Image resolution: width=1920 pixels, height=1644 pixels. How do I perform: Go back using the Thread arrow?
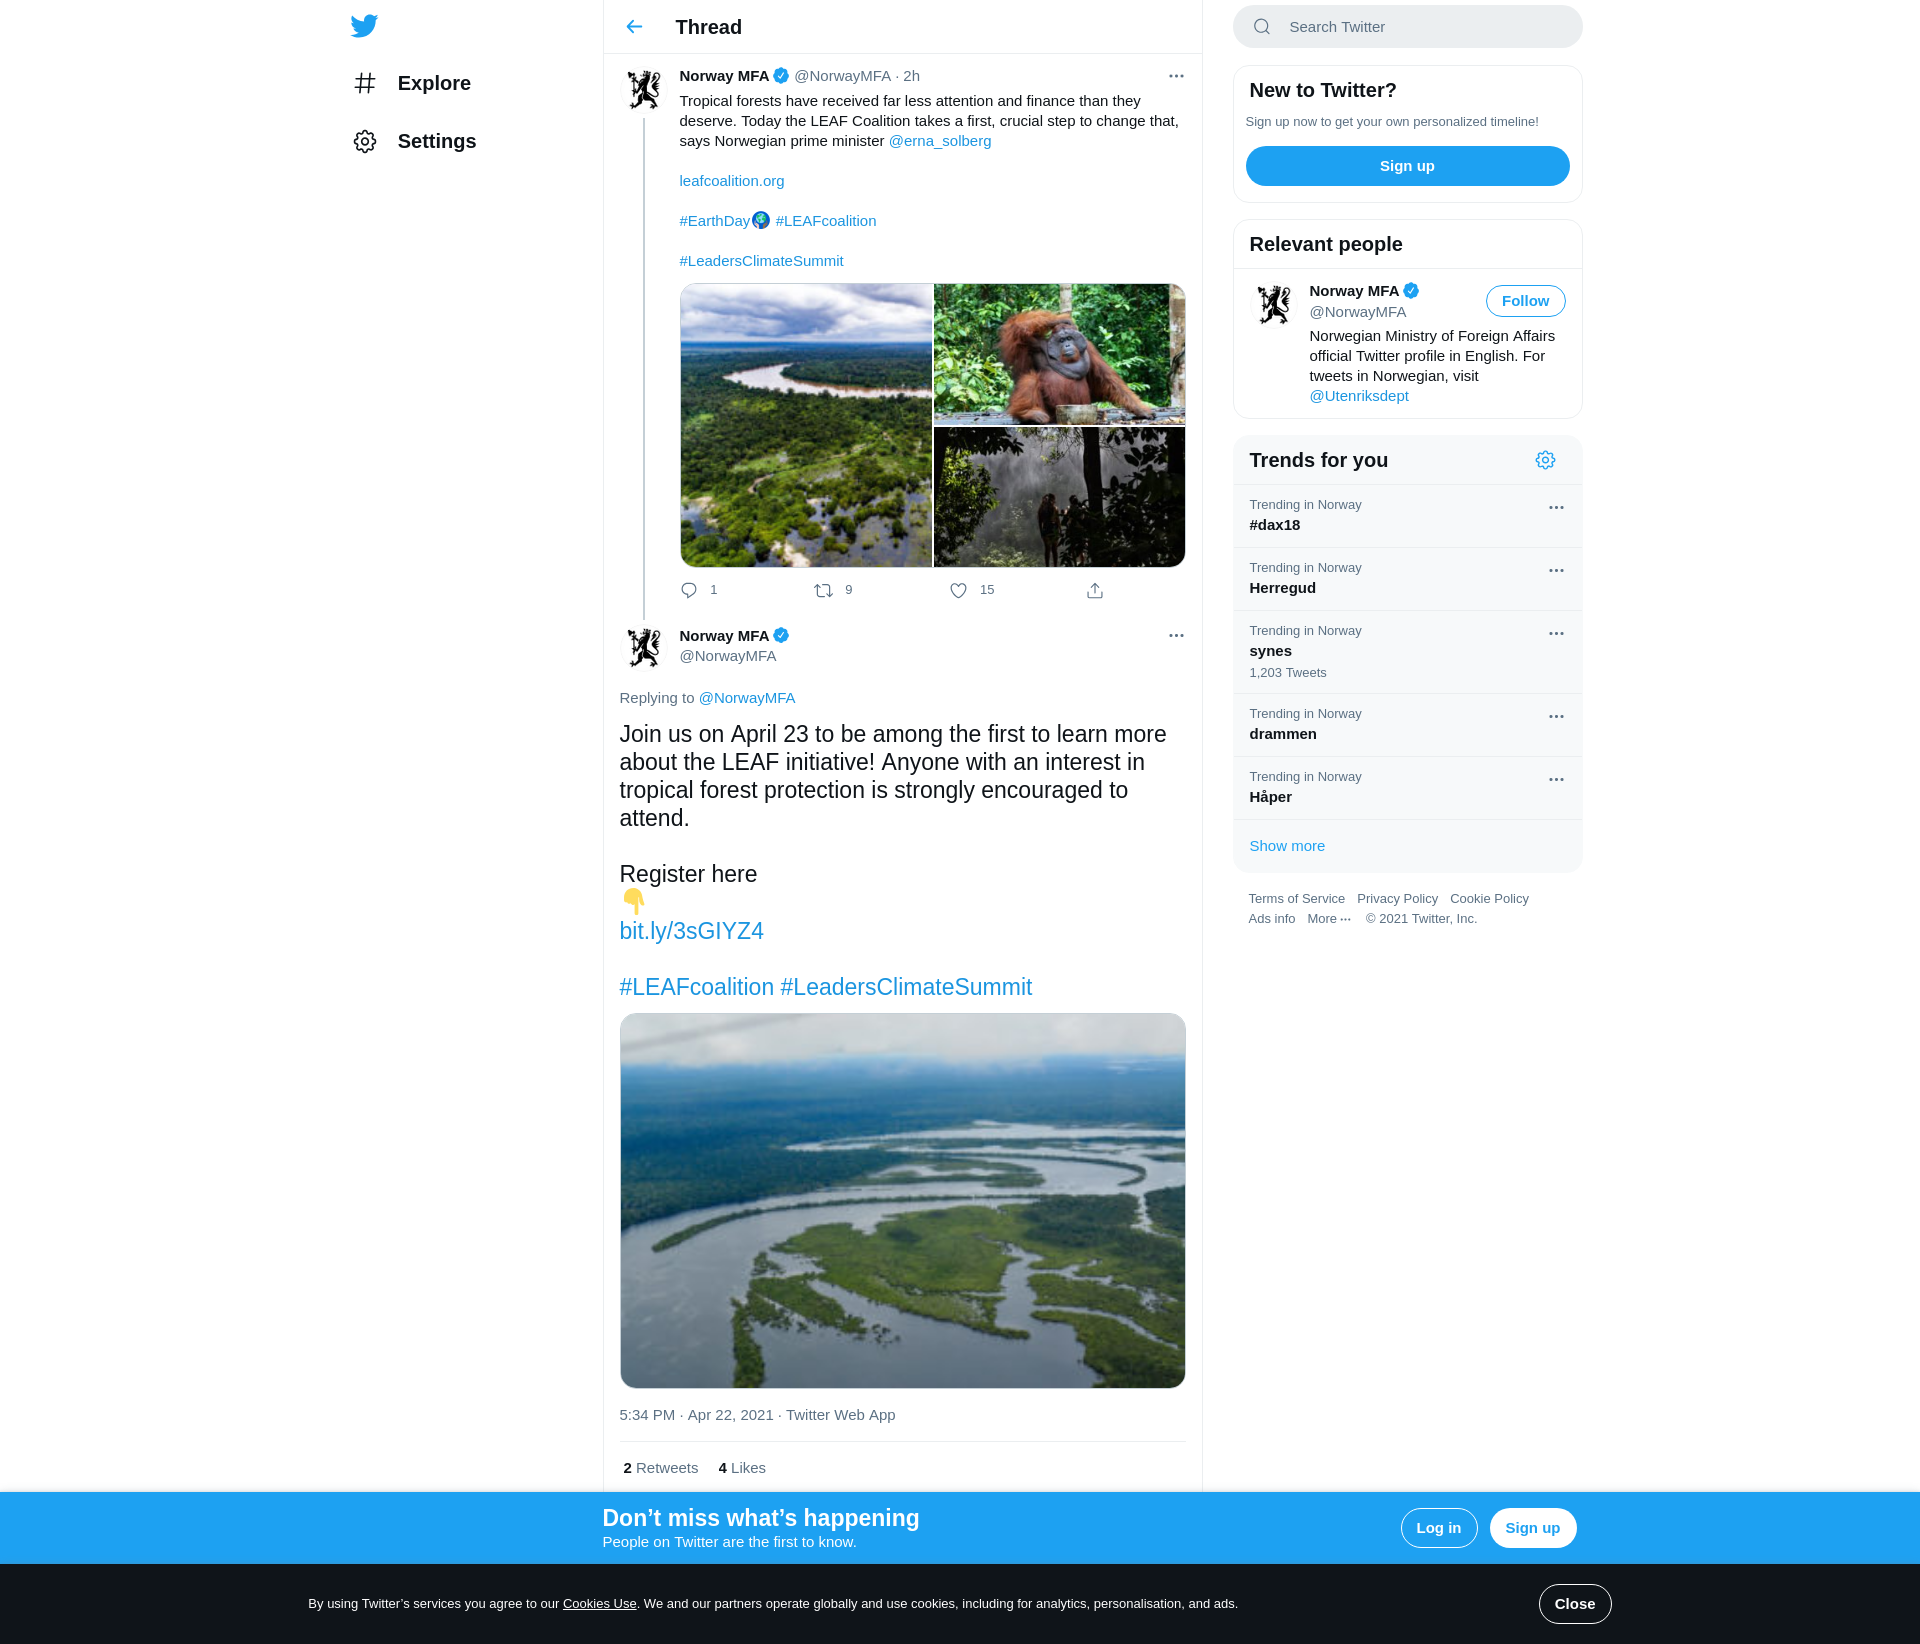[x=634, y=27]
